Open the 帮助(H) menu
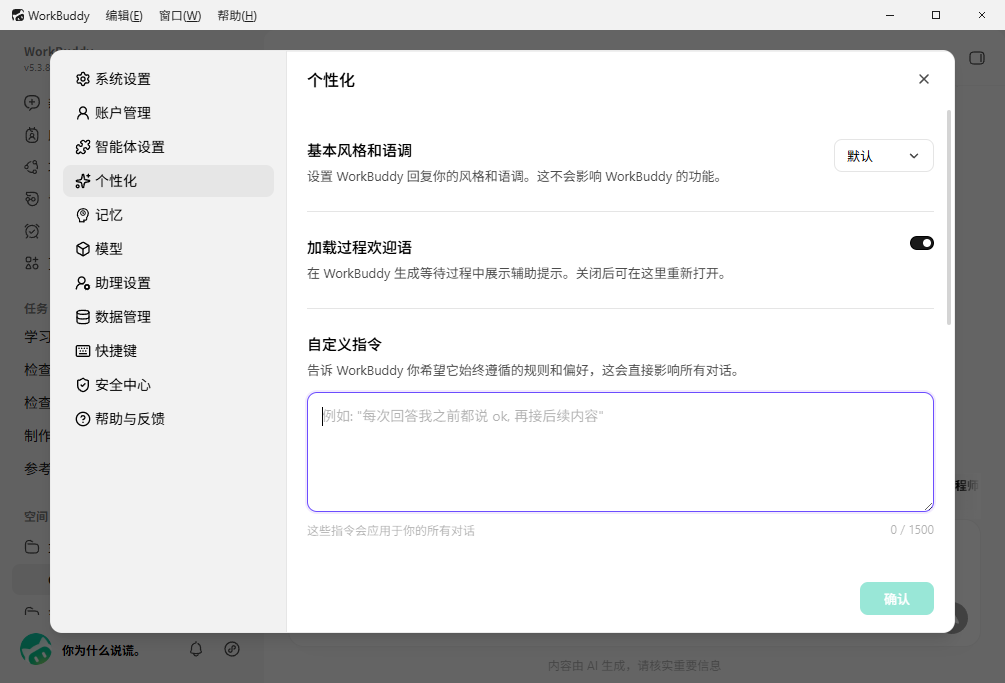This screenshot has width=1005, height=683. tap(237, 15)
